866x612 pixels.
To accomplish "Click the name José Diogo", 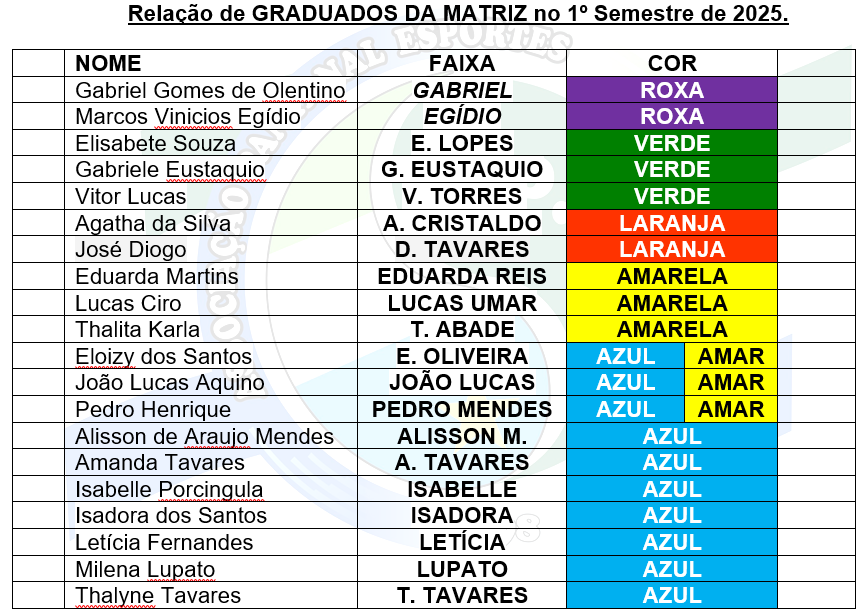I will pos(131,250).
